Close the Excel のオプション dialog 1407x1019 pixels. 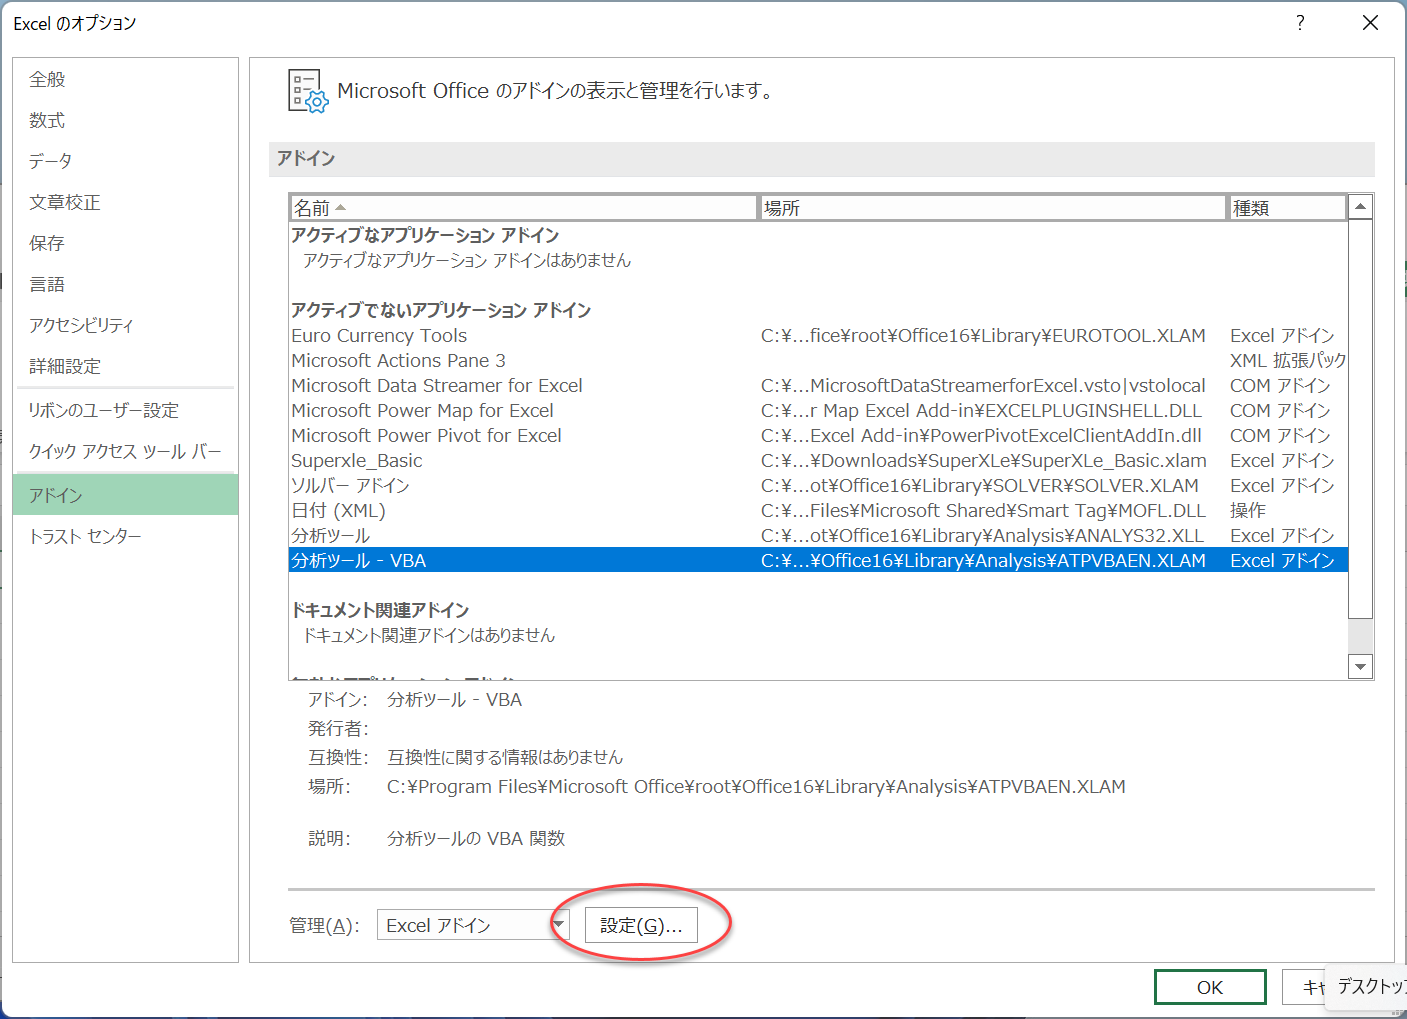[1370, 23]
